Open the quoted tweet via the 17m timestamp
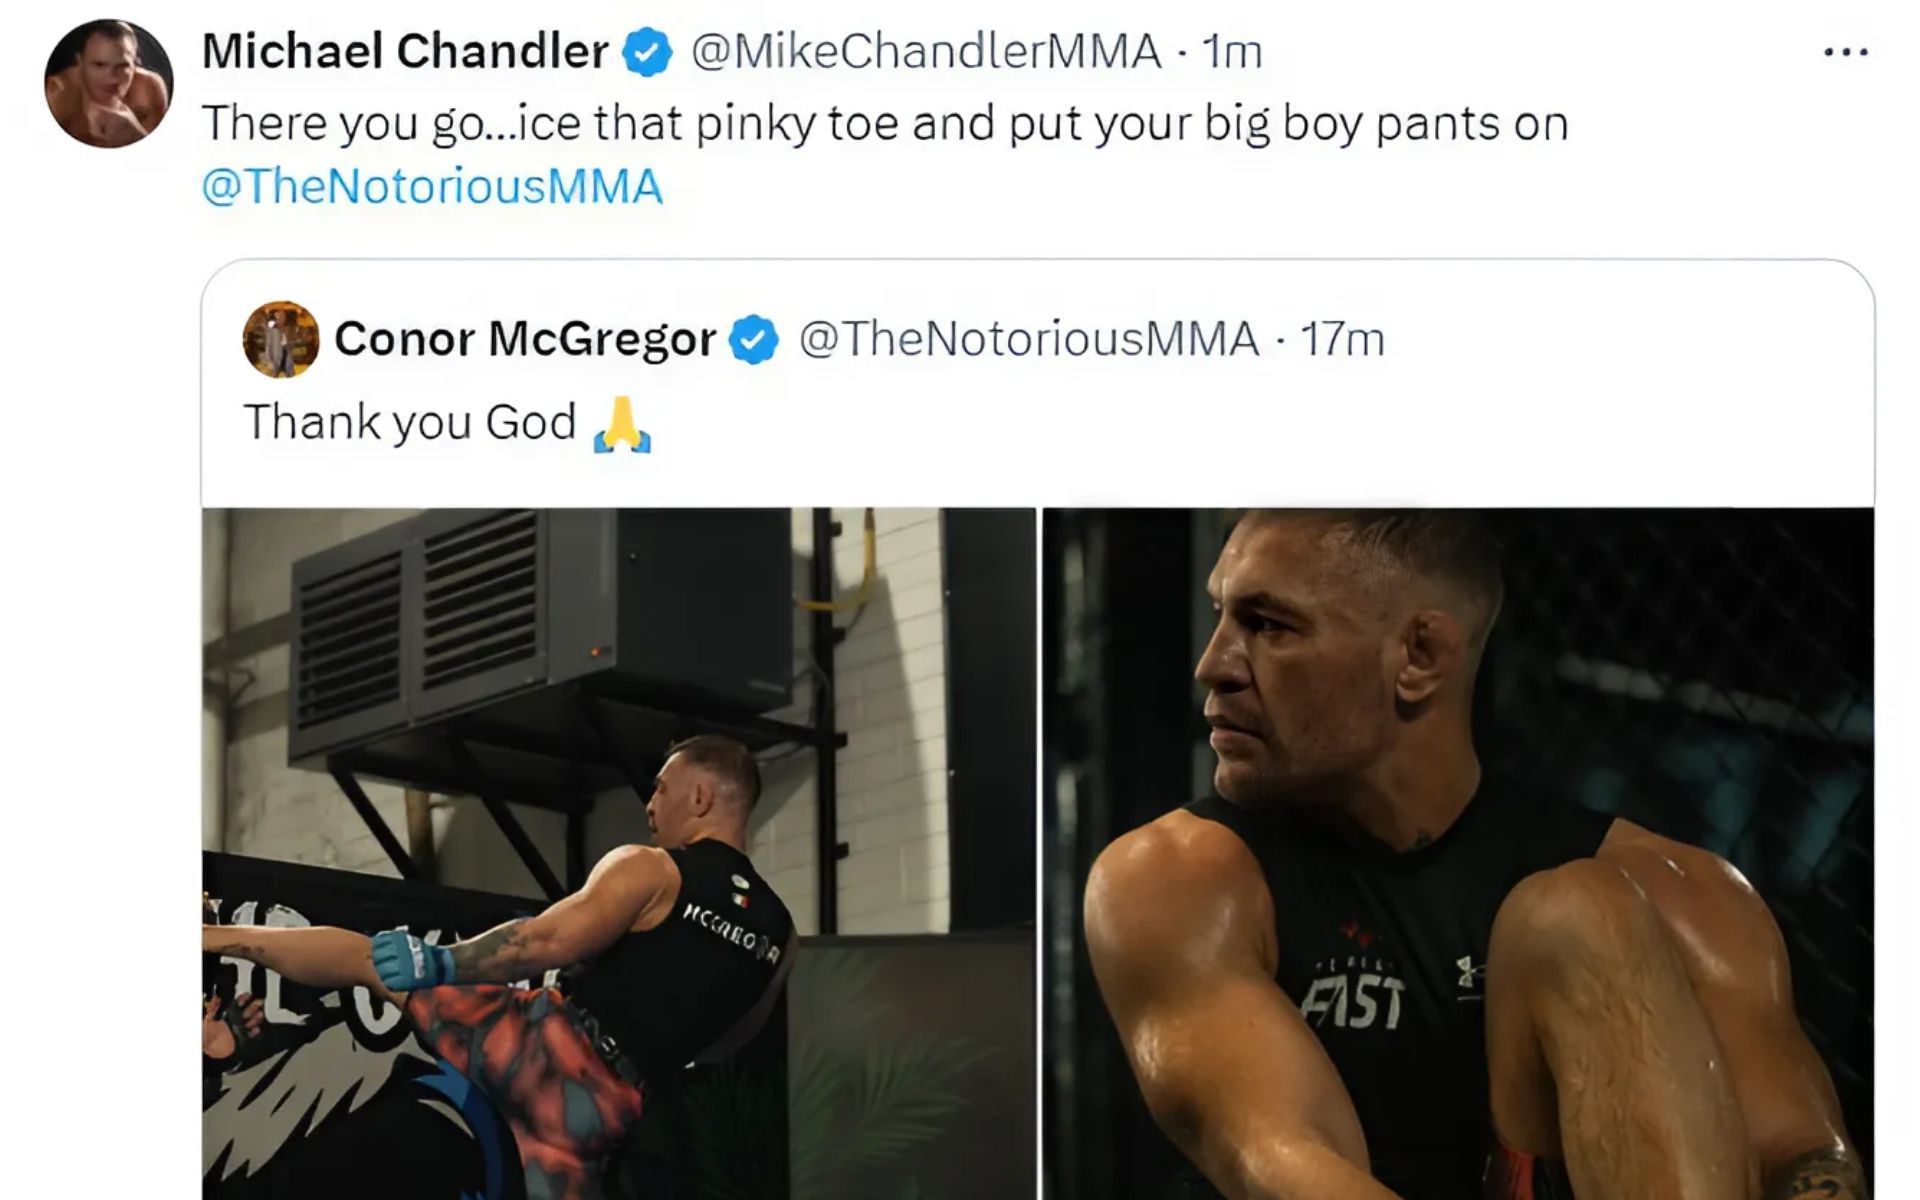This screenshot has width=1920, height=1200. coord(1342,340)
